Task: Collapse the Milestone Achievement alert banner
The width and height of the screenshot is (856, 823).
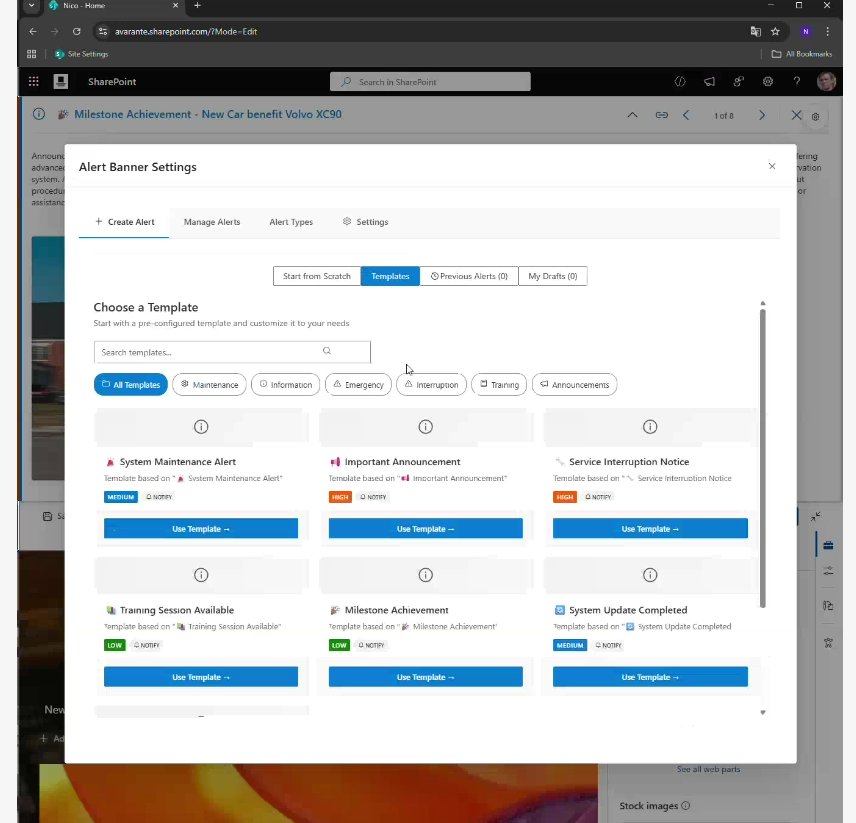Action: tap(632, 116)
